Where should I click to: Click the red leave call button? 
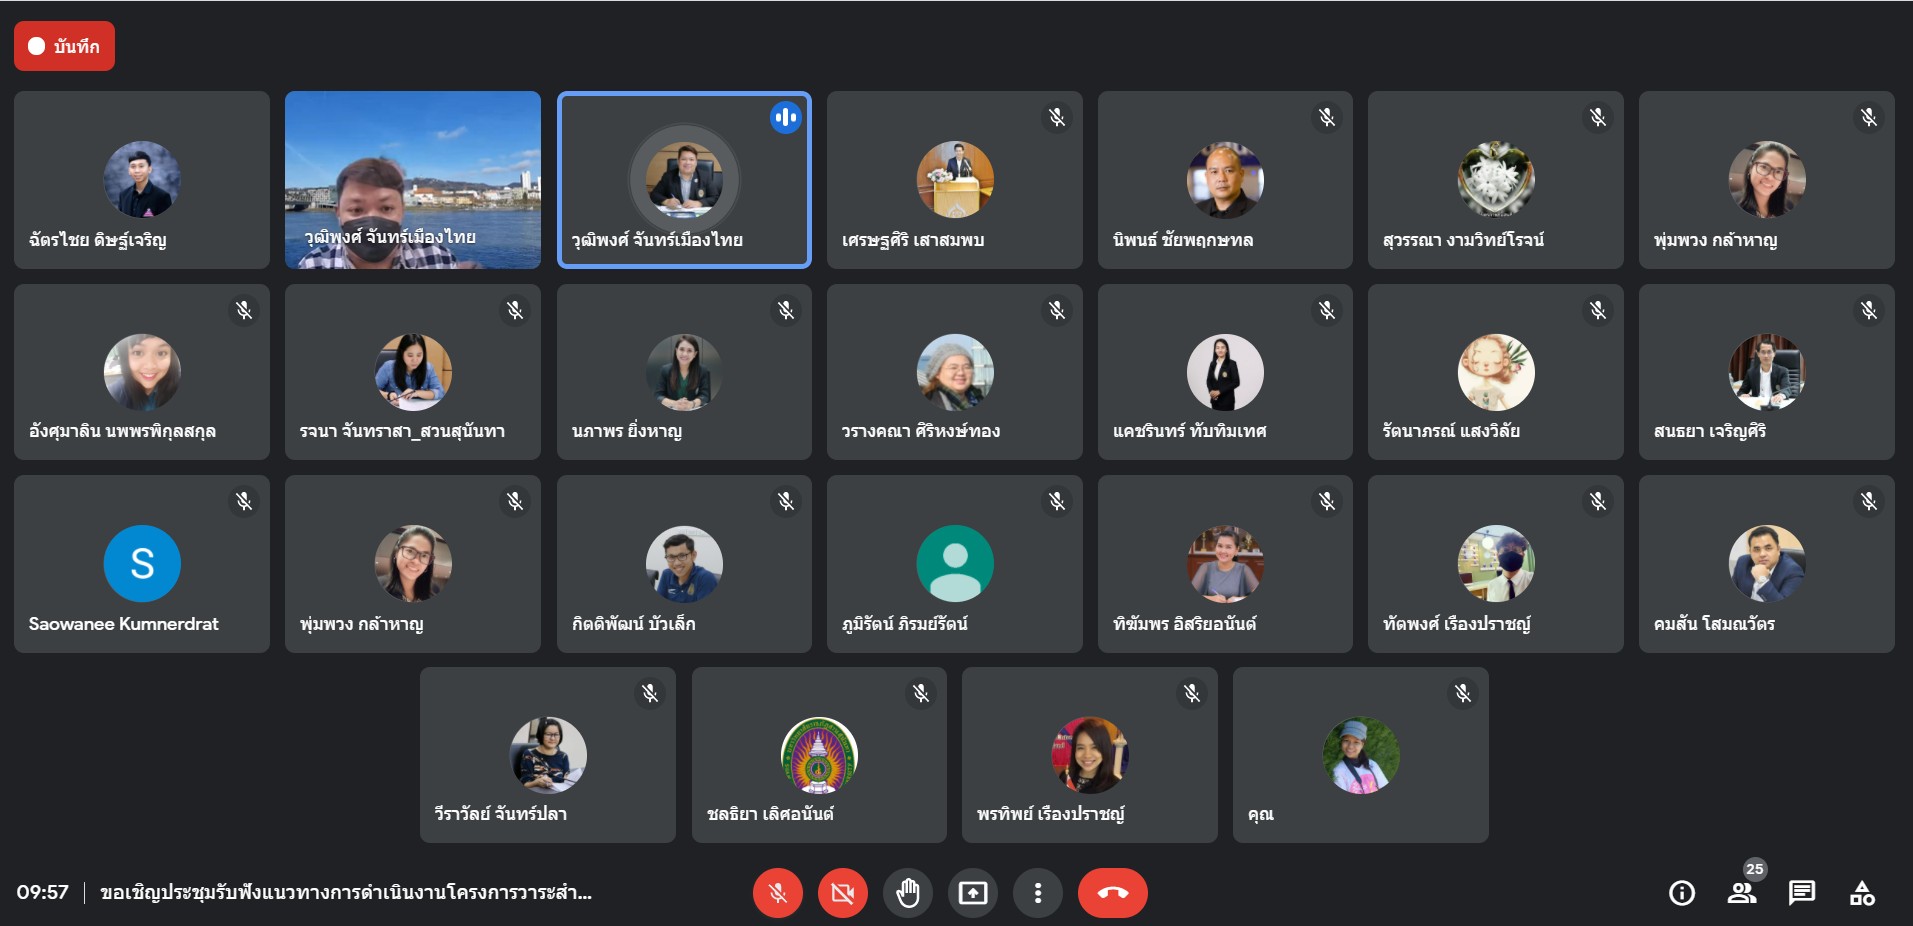[1113, 893]
